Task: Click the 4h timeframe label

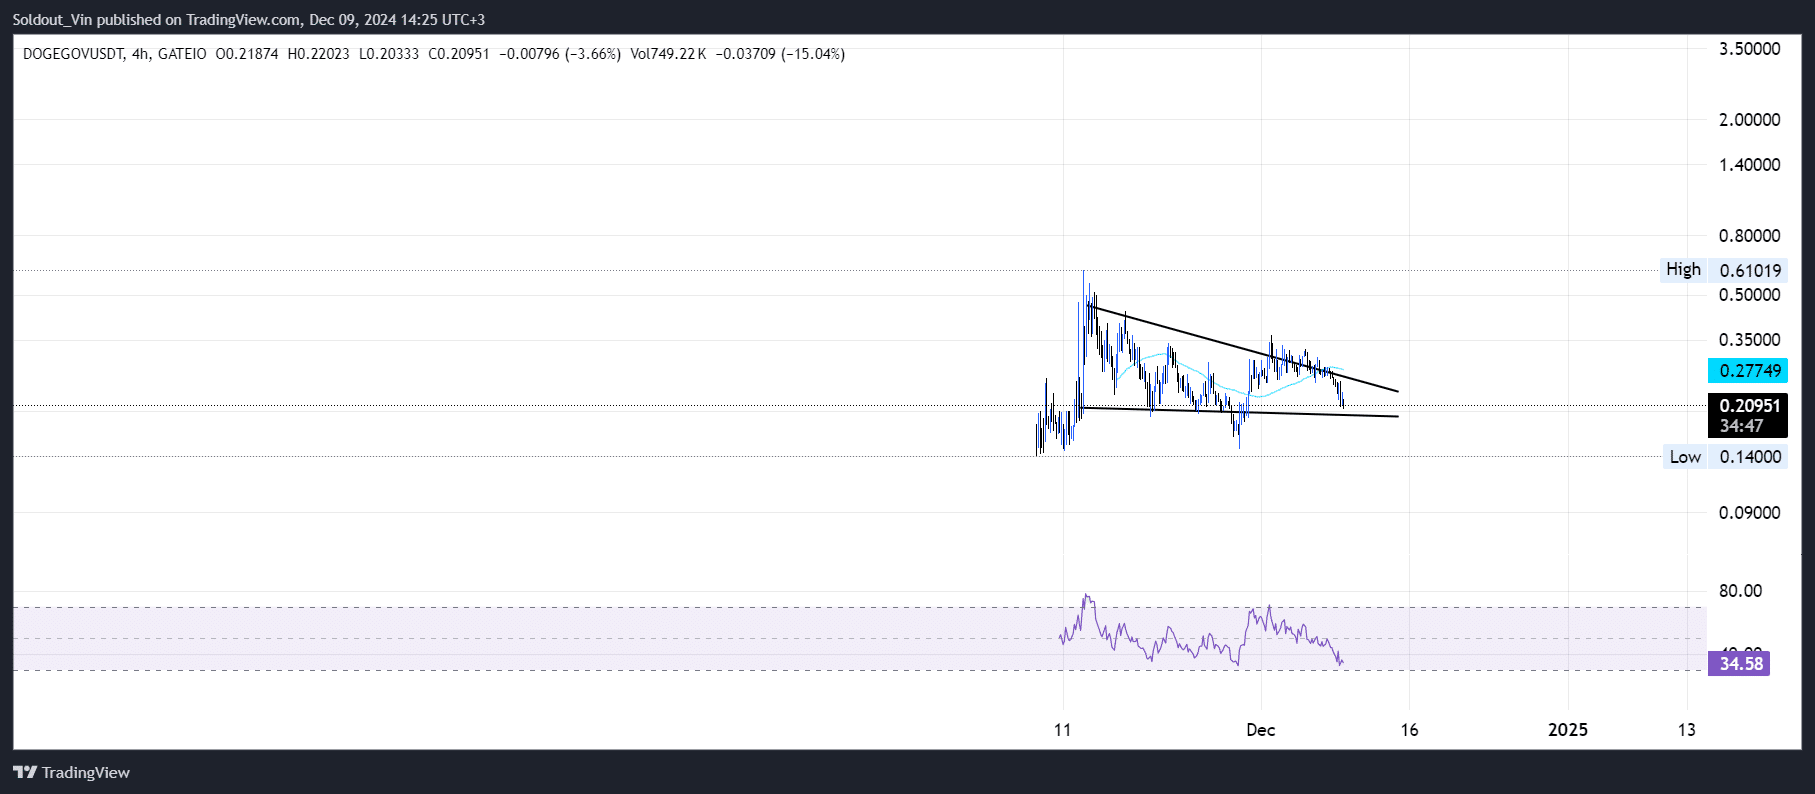Action: pos(141,54)
